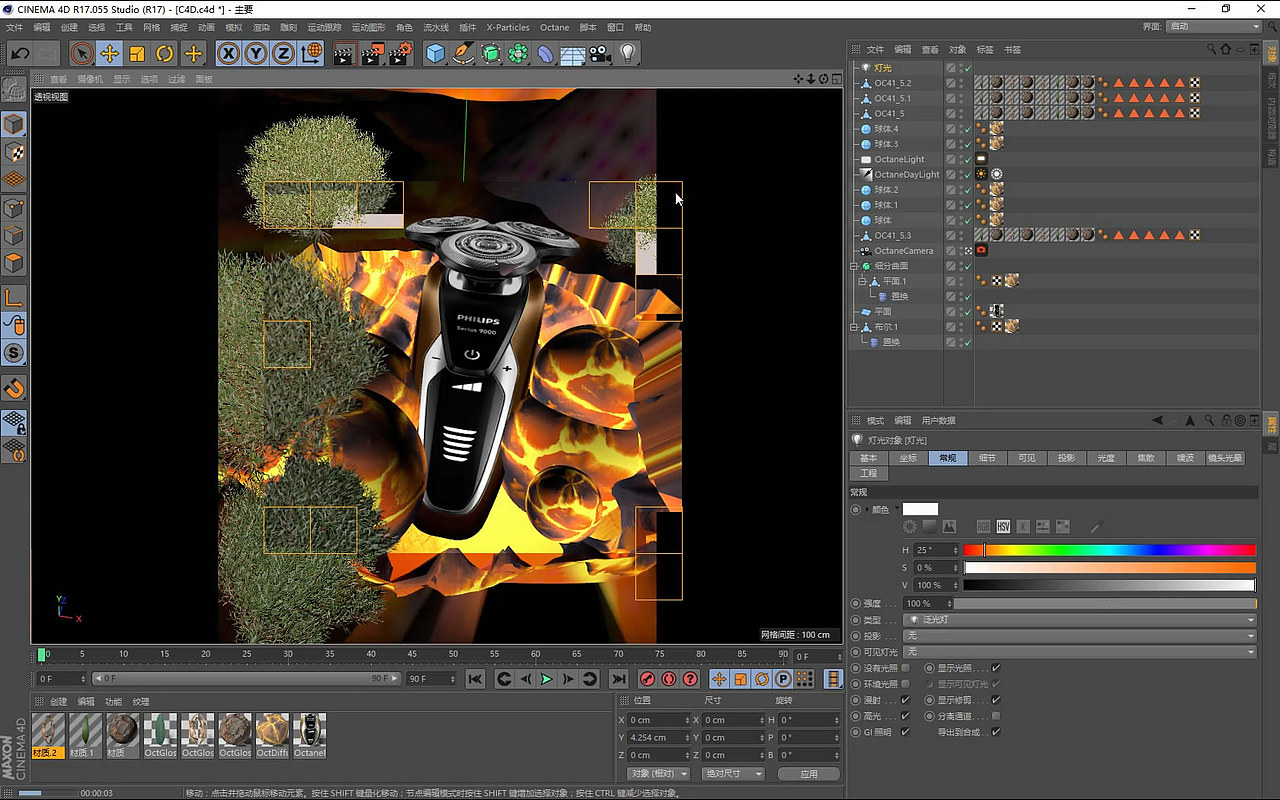
Task: Collapse the 布尔.1 object tree node
Action: [854, 327]
